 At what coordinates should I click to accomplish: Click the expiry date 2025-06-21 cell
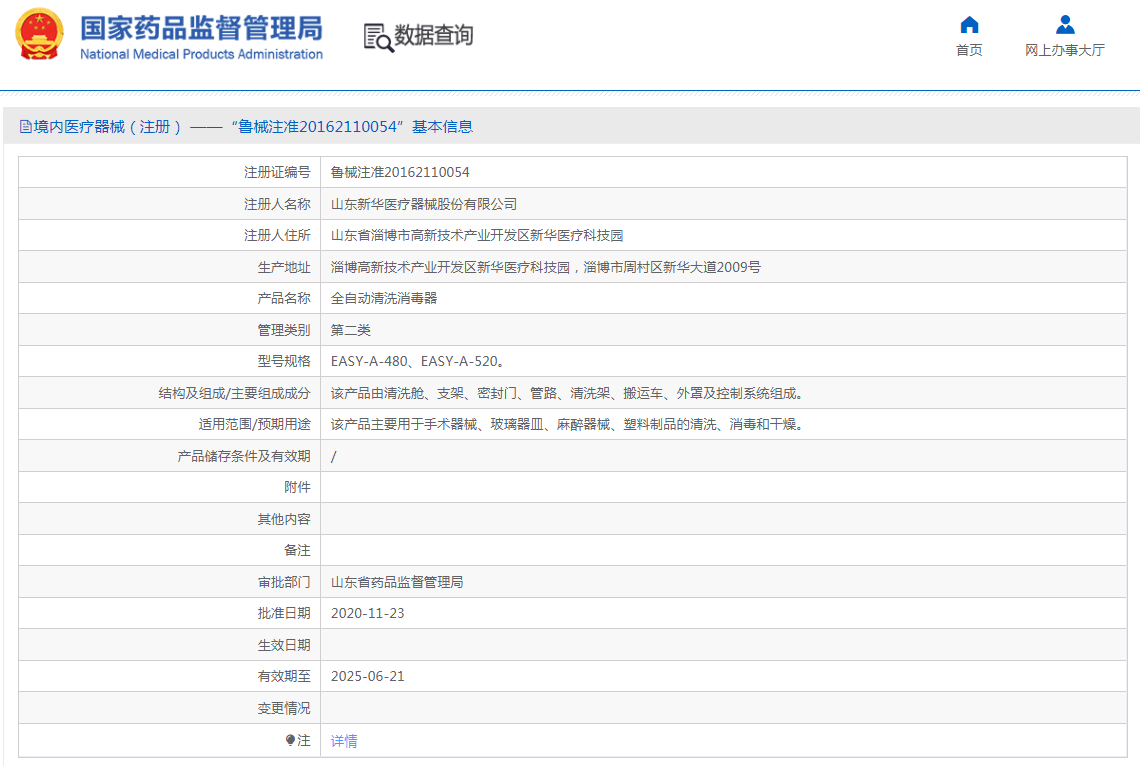370,675
